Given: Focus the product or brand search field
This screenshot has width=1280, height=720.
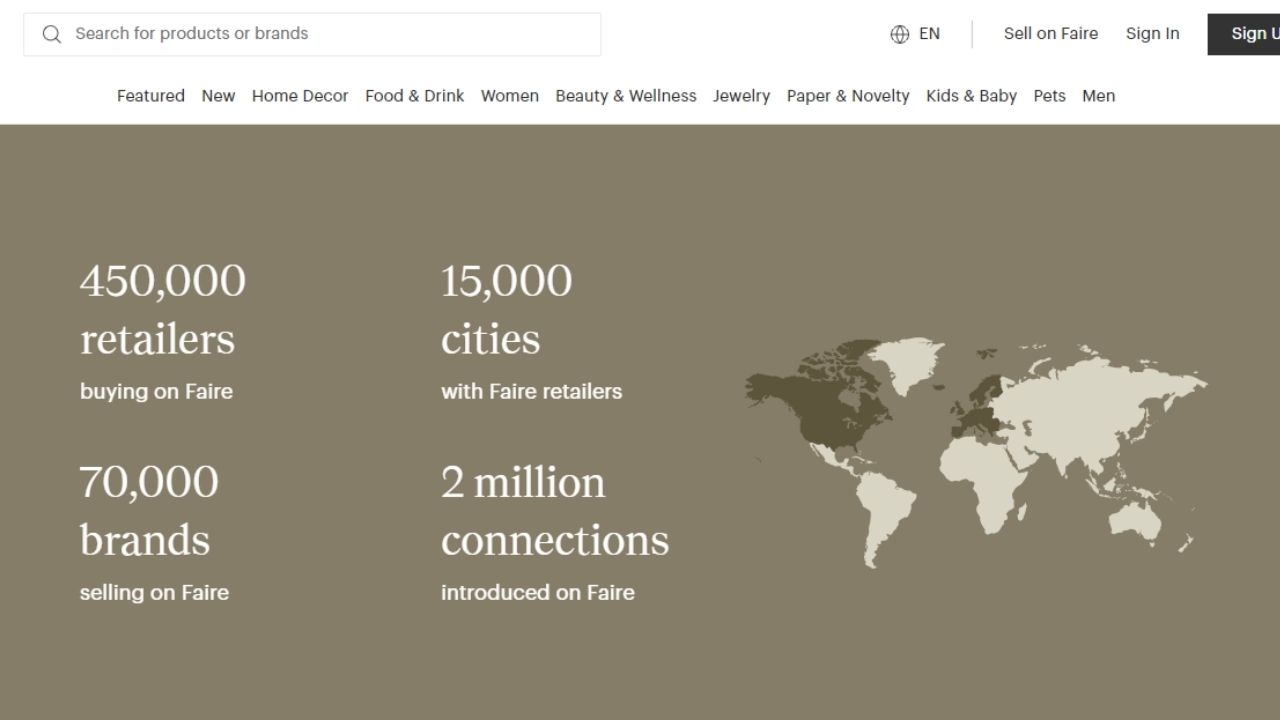Looking at the screenshot, I should pyautogui.click(x=312, y=34).
